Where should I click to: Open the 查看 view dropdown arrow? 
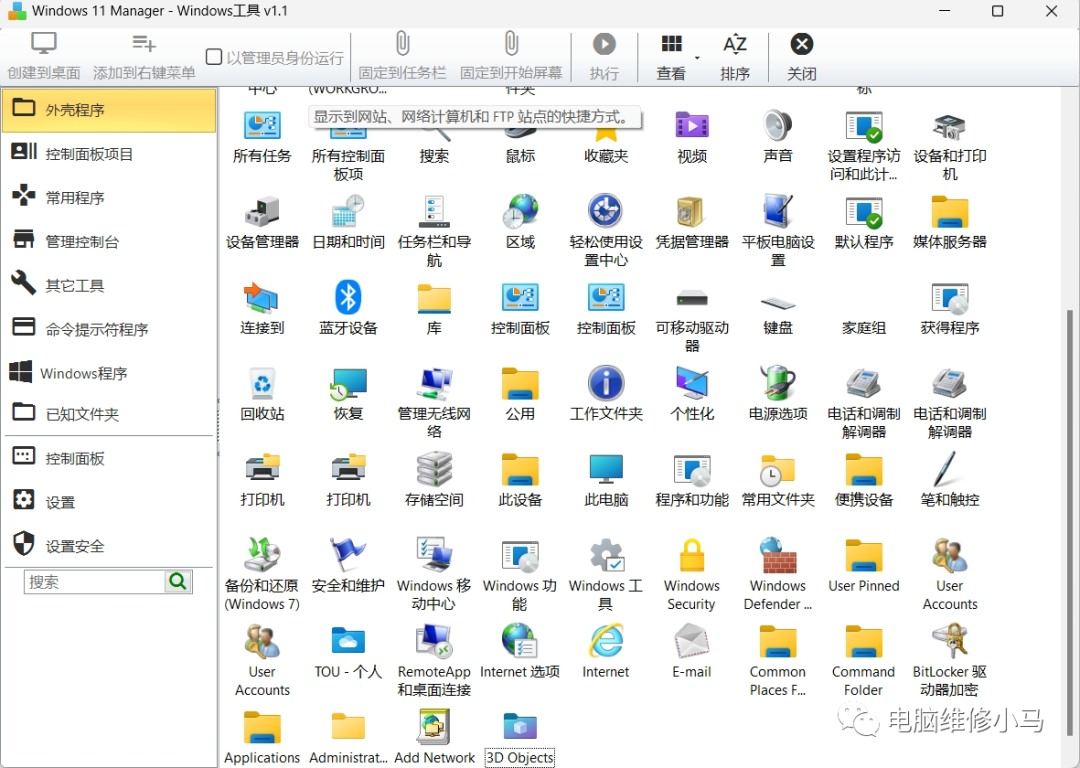[x=697, y=58]
